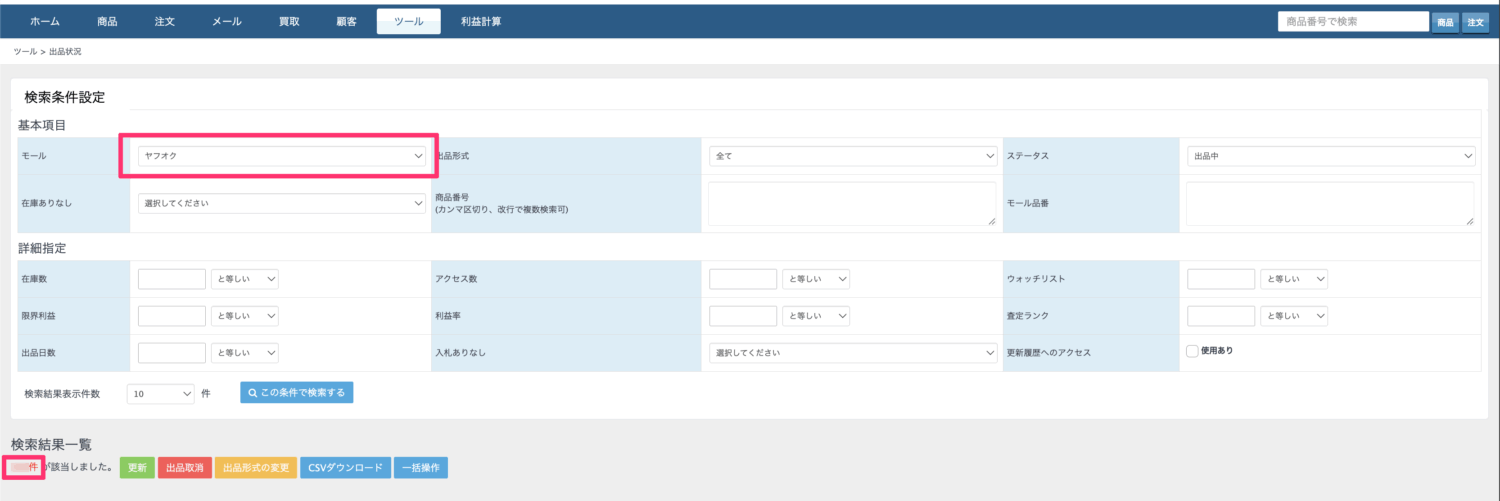Open the 検索結果表示件数 dropdown
1500x501 pixels.
[x=160, y=394]
